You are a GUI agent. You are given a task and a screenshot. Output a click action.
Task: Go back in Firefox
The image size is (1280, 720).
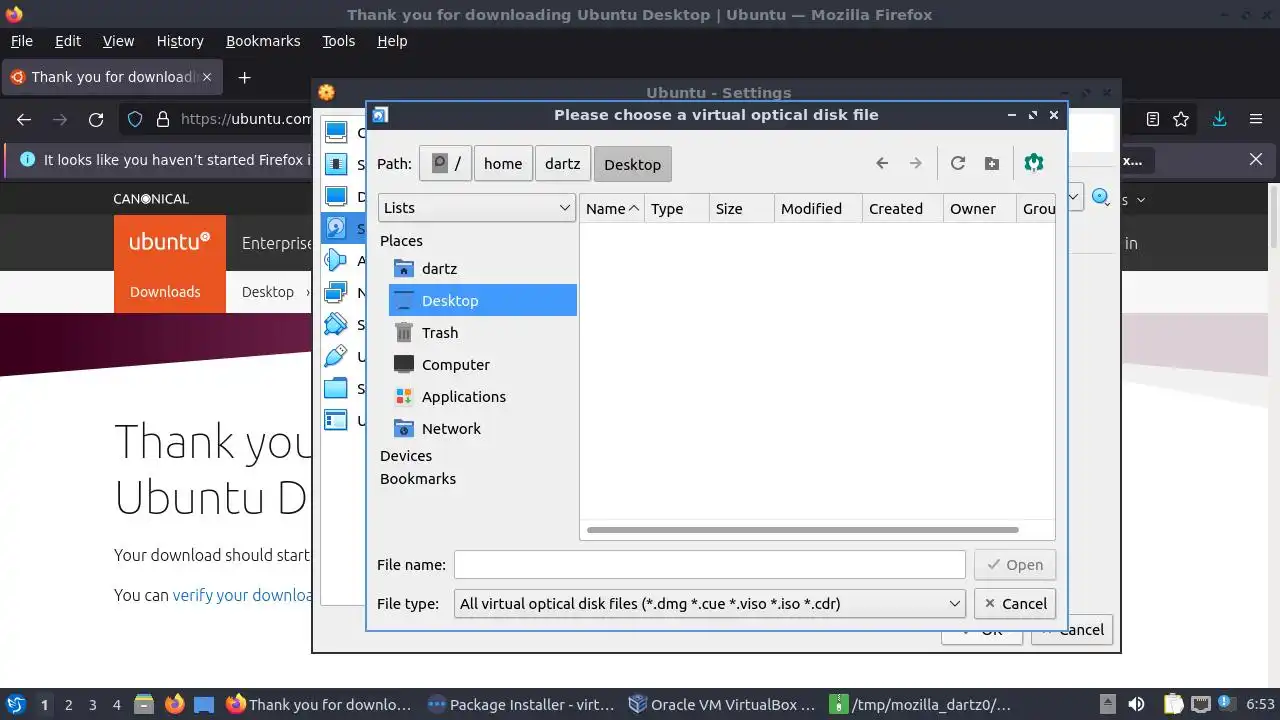pyautogui.click(x=24, y=119)
